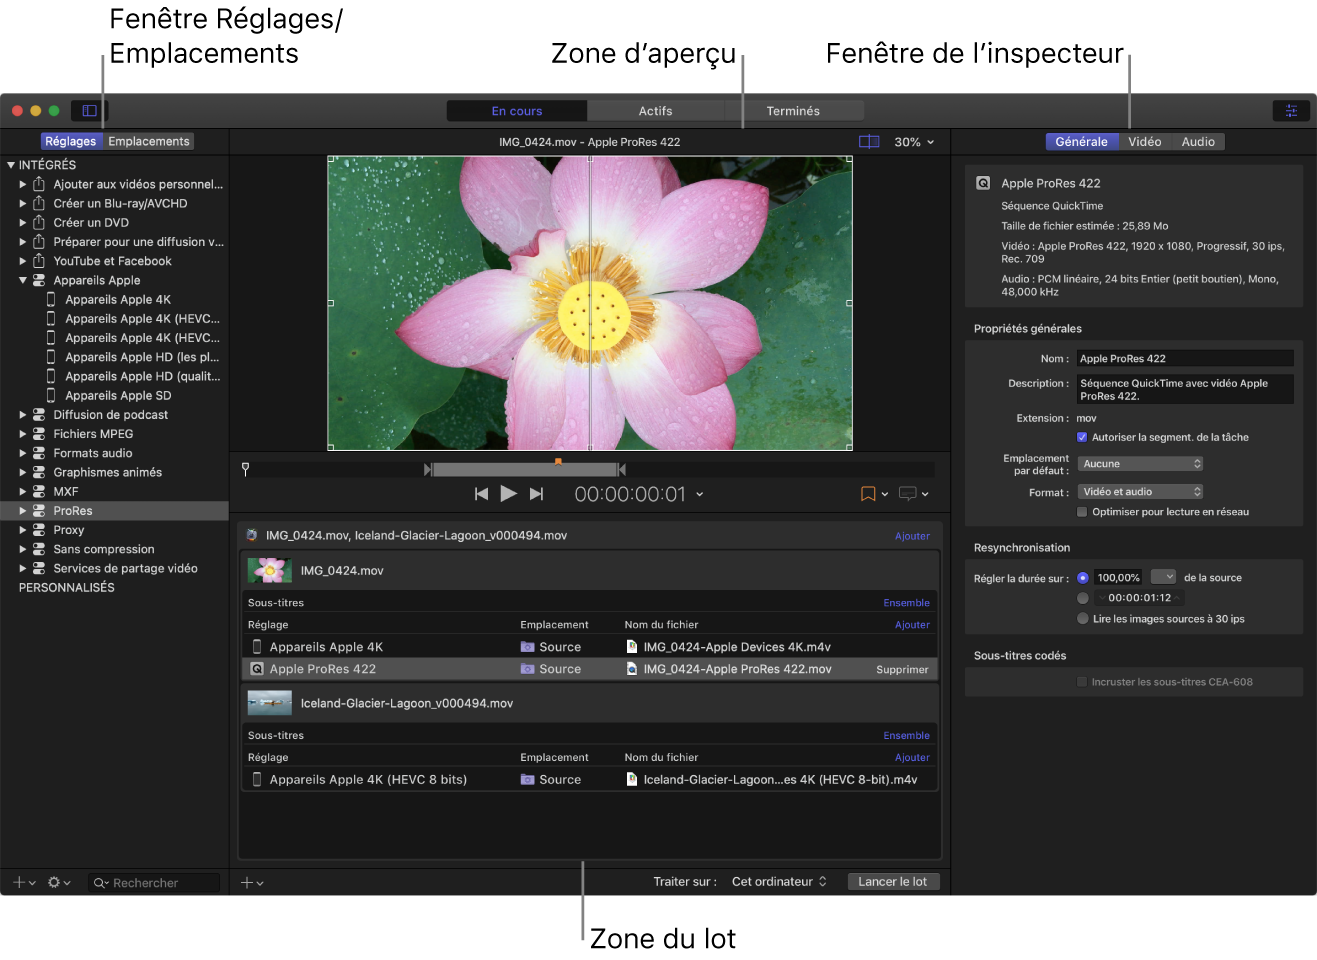
Task: Select the Réglages tab
Action: 71,142
